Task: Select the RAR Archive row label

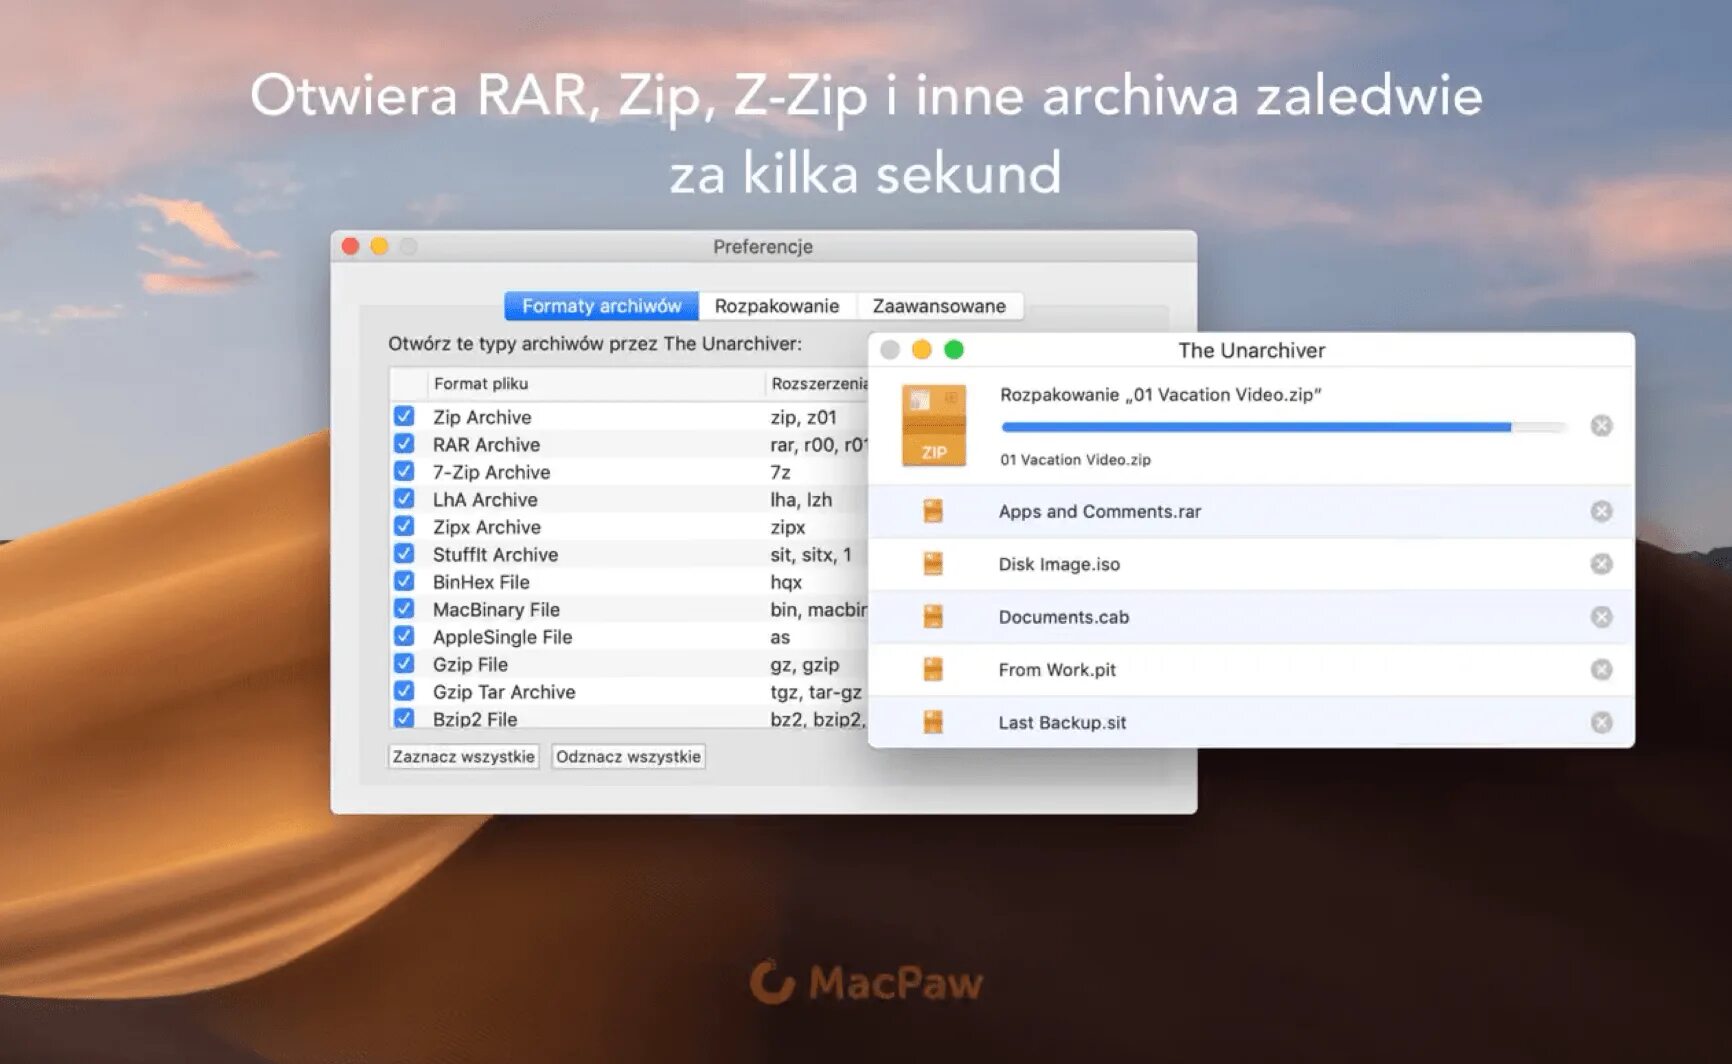Action: pos(486,444)
